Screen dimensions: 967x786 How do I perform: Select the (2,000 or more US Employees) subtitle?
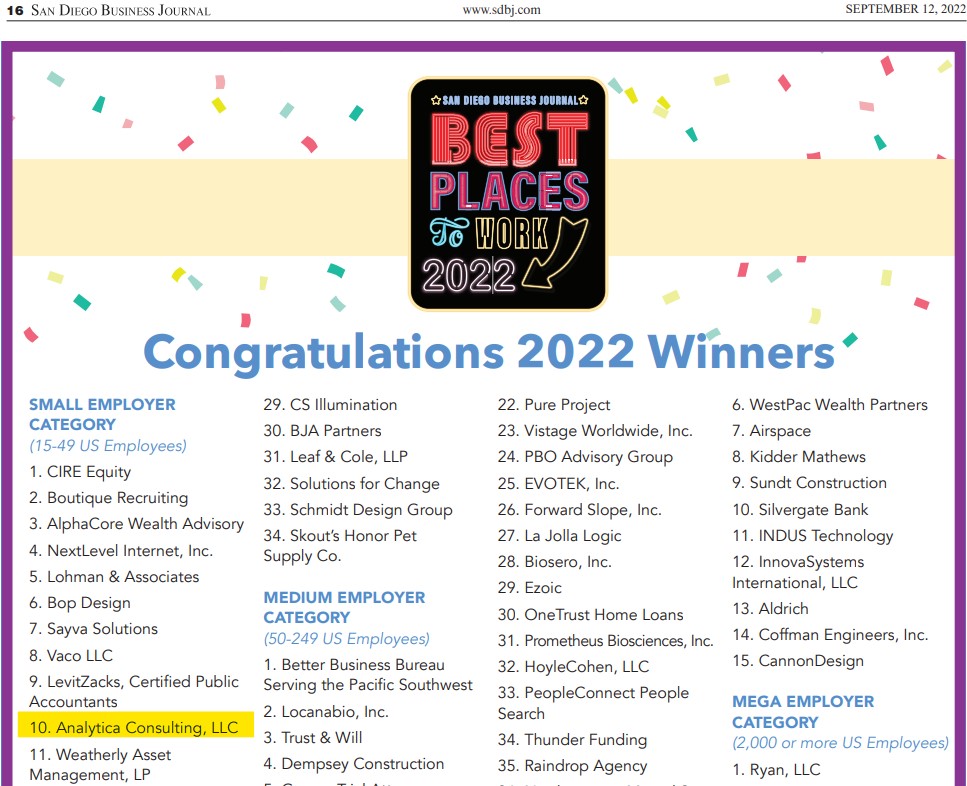pyautogui.click(x=840, y=743)
